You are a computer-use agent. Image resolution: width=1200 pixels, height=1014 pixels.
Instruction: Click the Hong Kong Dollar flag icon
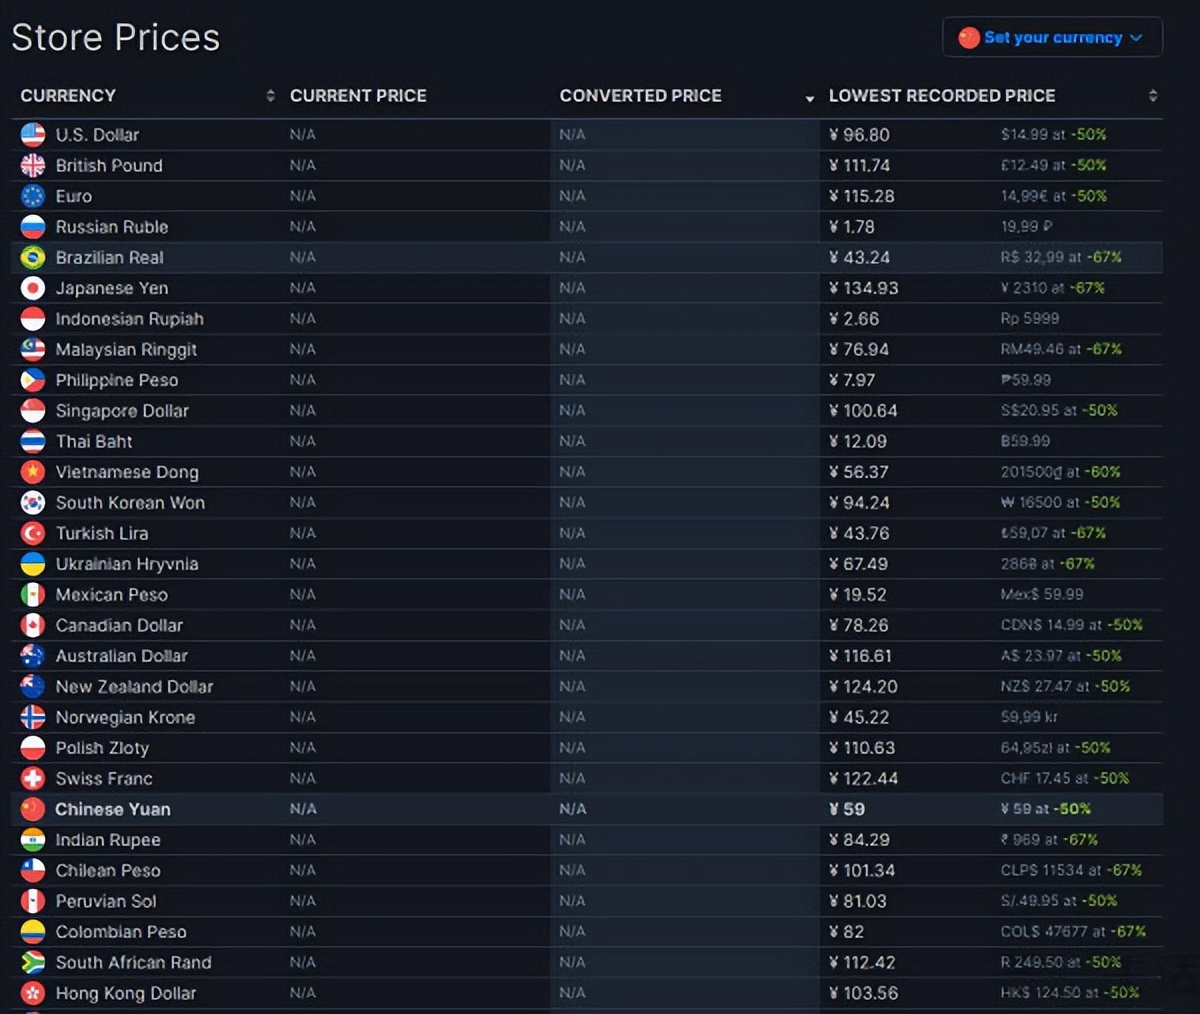point(33,993)
